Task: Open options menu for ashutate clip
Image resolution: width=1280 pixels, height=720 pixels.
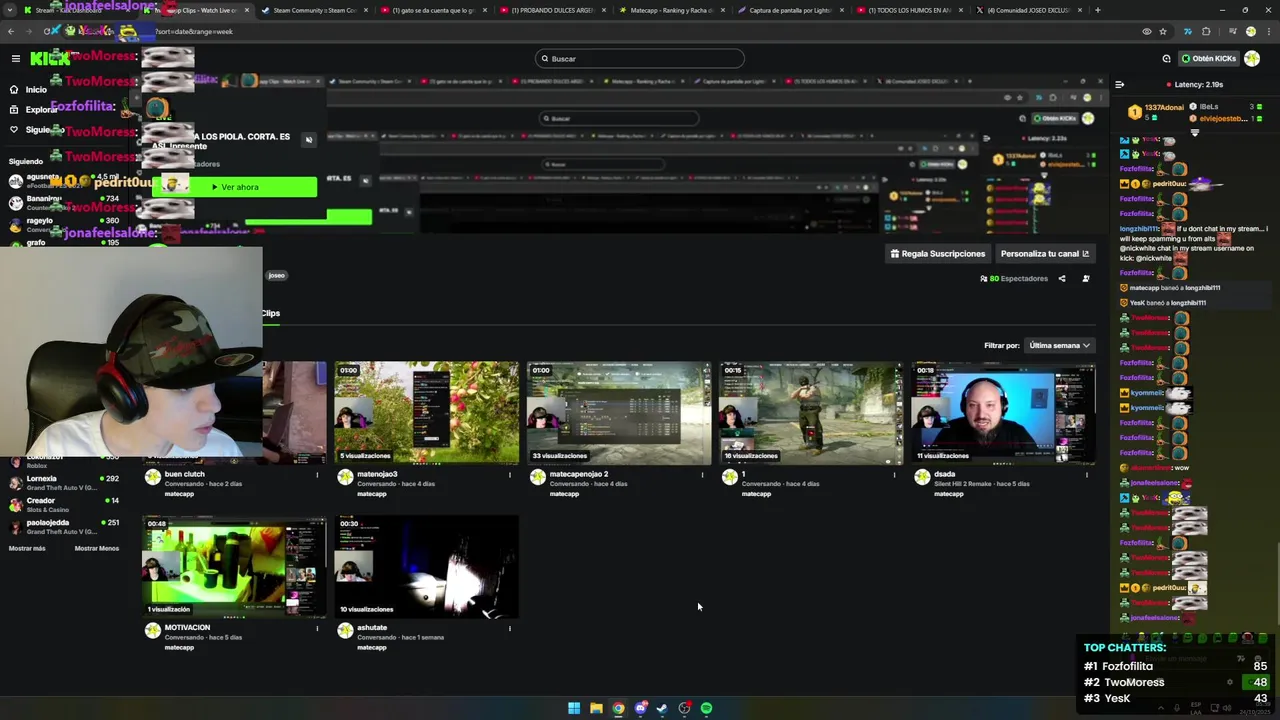Action: [510, 628]
